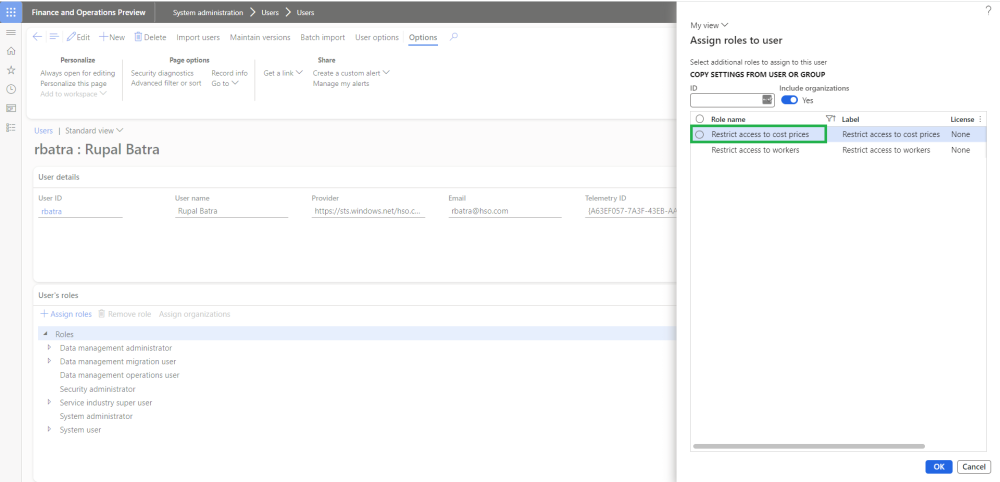The height and width of the screenshot is (482, 1000).
Task: Sort by the Label column header
Action: (x=851, y=119)
